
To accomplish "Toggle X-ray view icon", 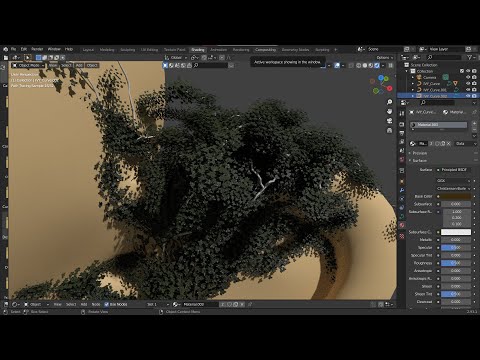I will (x=351, y=65).
